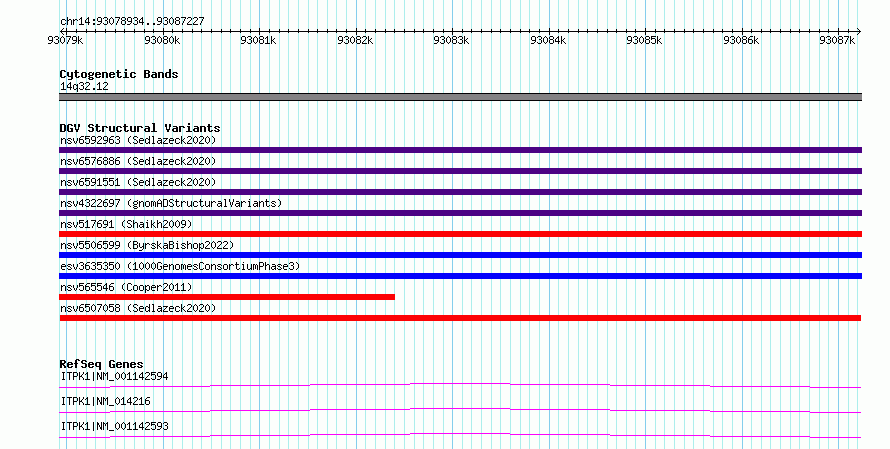The width and height of the screenshot is (890, 449).
Task: Select the gray 14q32.12 cytogenetic band bar
Action: [460, 97]
